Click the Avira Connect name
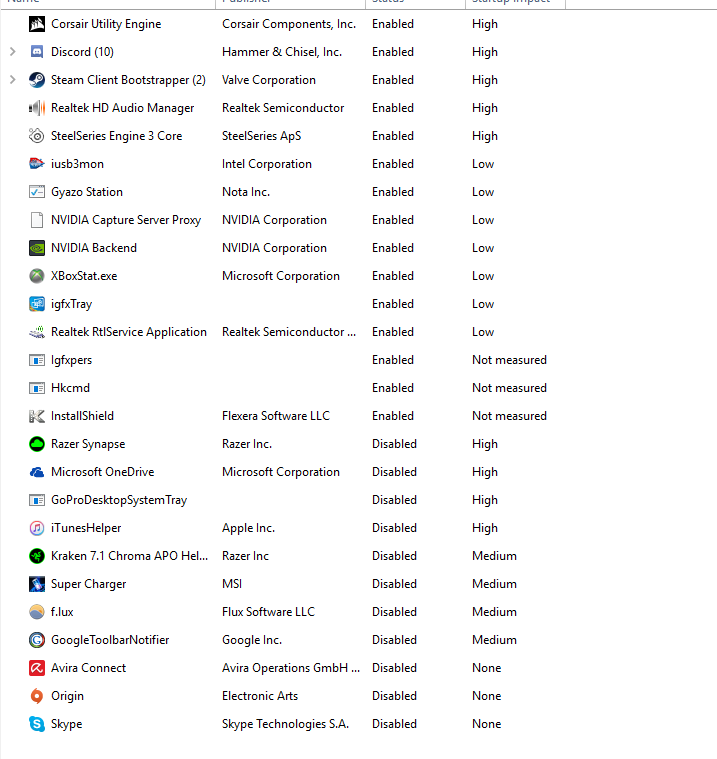 89,668
